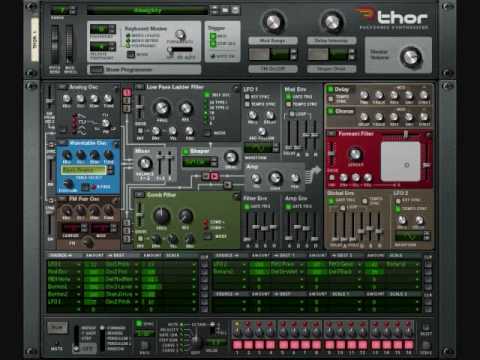Toggle MIDI trigger in the Trigger section
Viewport: 480px width, 360px height.
click(213, 36)
